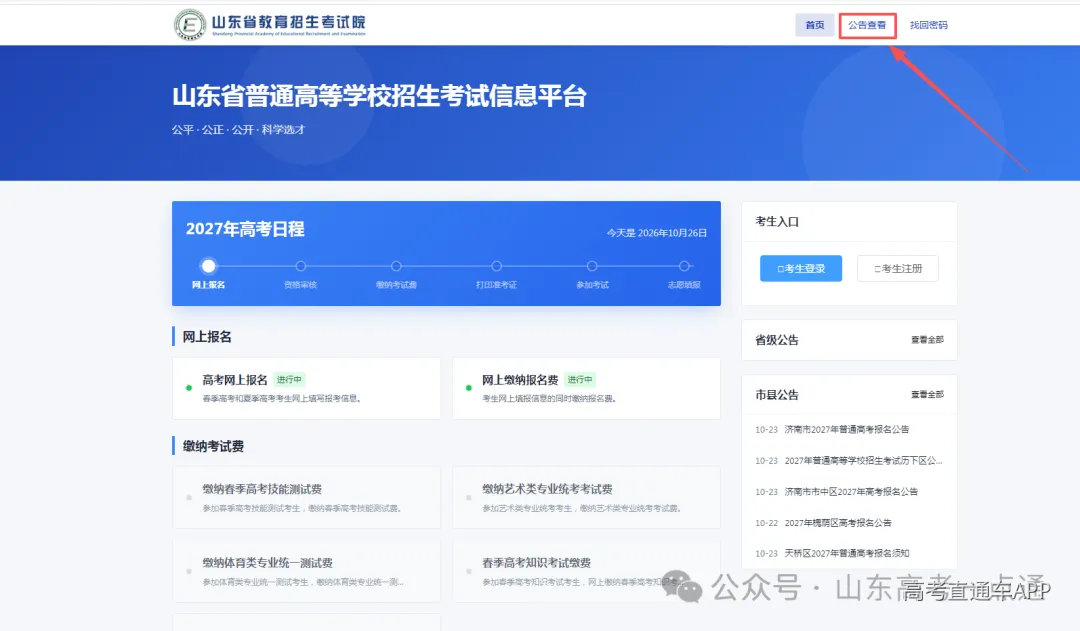Click the 进行中 badge beside 高考网上报名
The image size is (1080, 631).
click(x=289, y=380)
